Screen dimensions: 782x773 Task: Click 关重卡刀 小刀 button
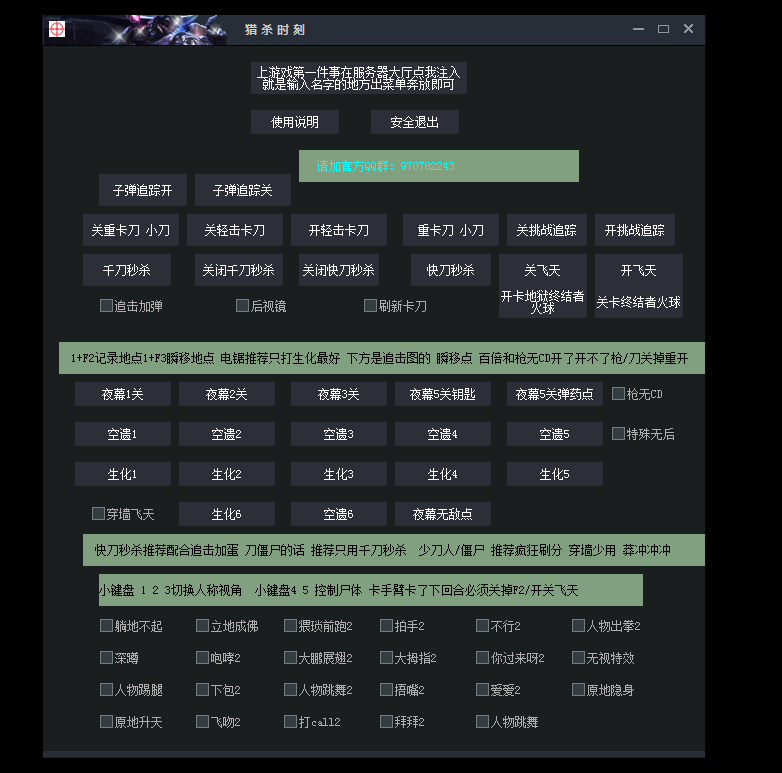(x=131, y=230)
